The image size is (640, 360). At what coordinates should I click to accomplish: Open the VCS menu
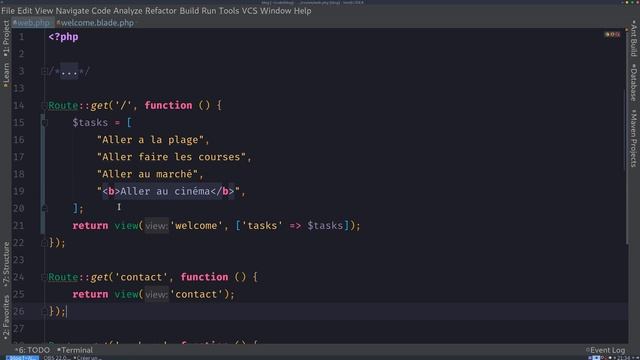pos(249,11)
